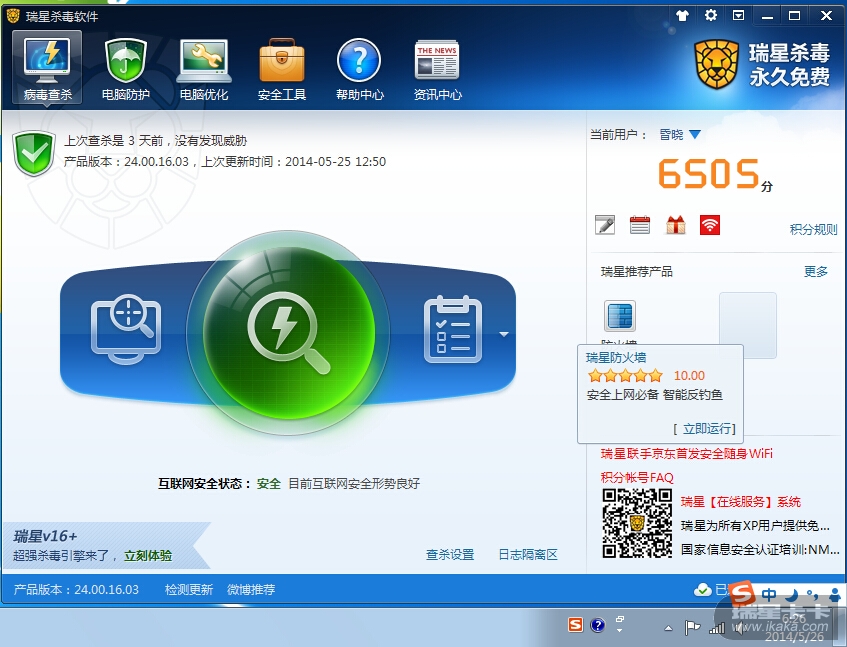This screenshot has height=647, width=847.
Task: Open the title bar dropdown menu icon
Action: point(738,15)
